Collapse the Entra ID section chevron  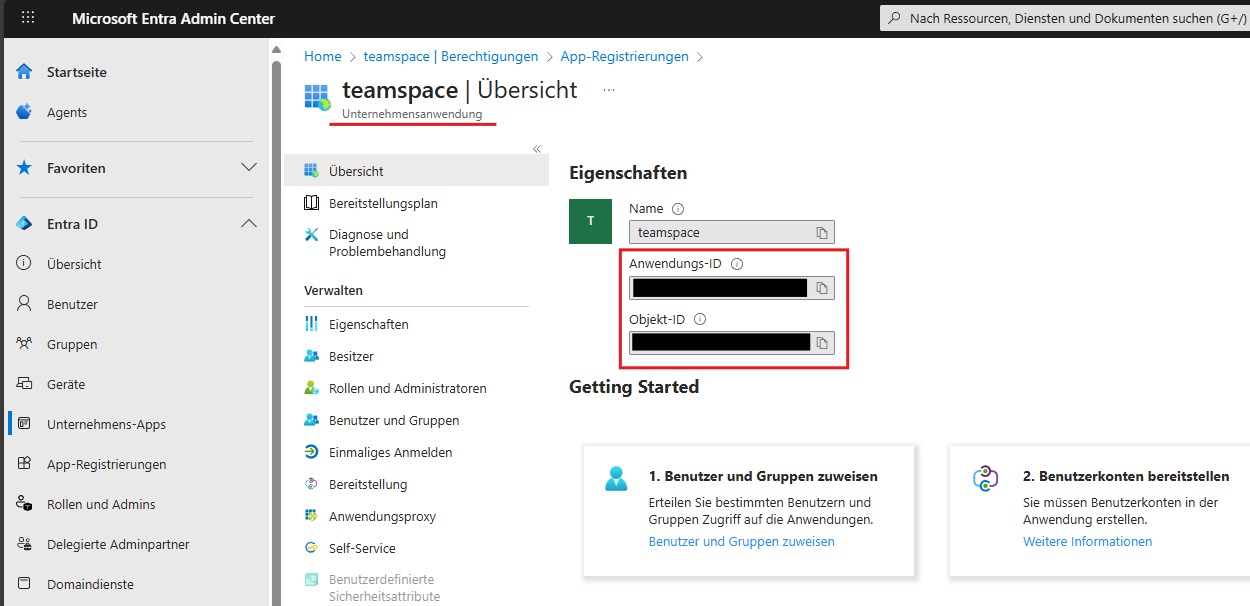[x=249, y=224]
